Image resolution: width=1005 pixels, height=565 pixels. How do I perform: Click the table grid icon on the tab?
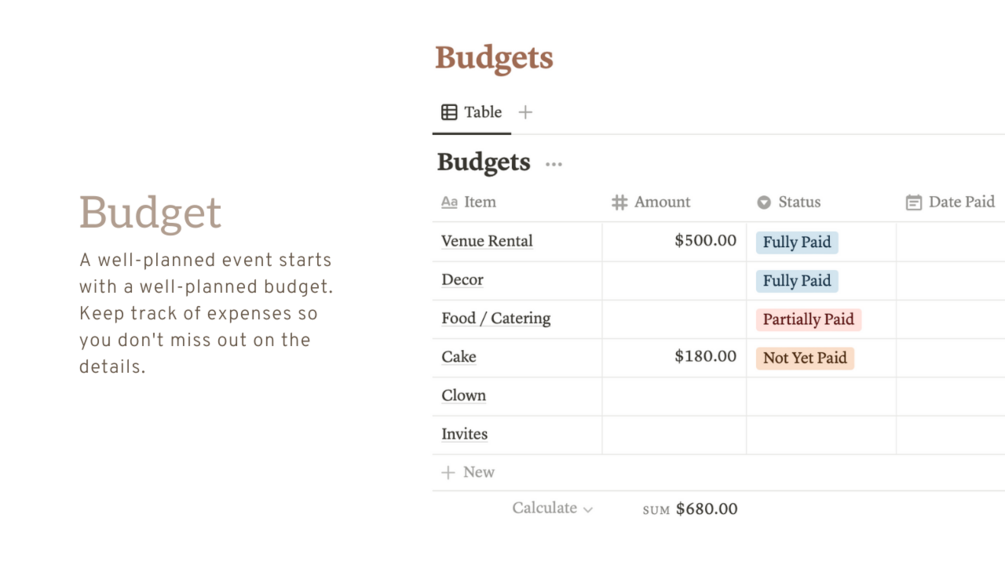point(449,112)
